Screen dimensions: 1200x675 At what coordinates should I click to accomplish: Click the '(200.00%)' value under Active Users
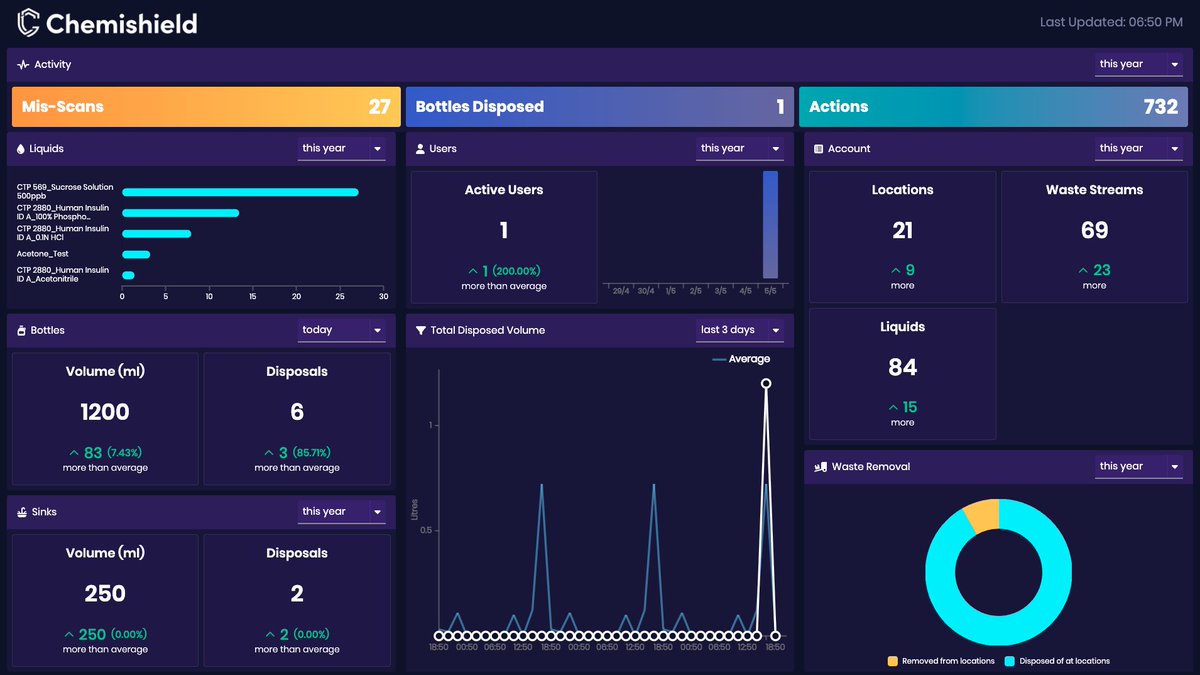516,271
